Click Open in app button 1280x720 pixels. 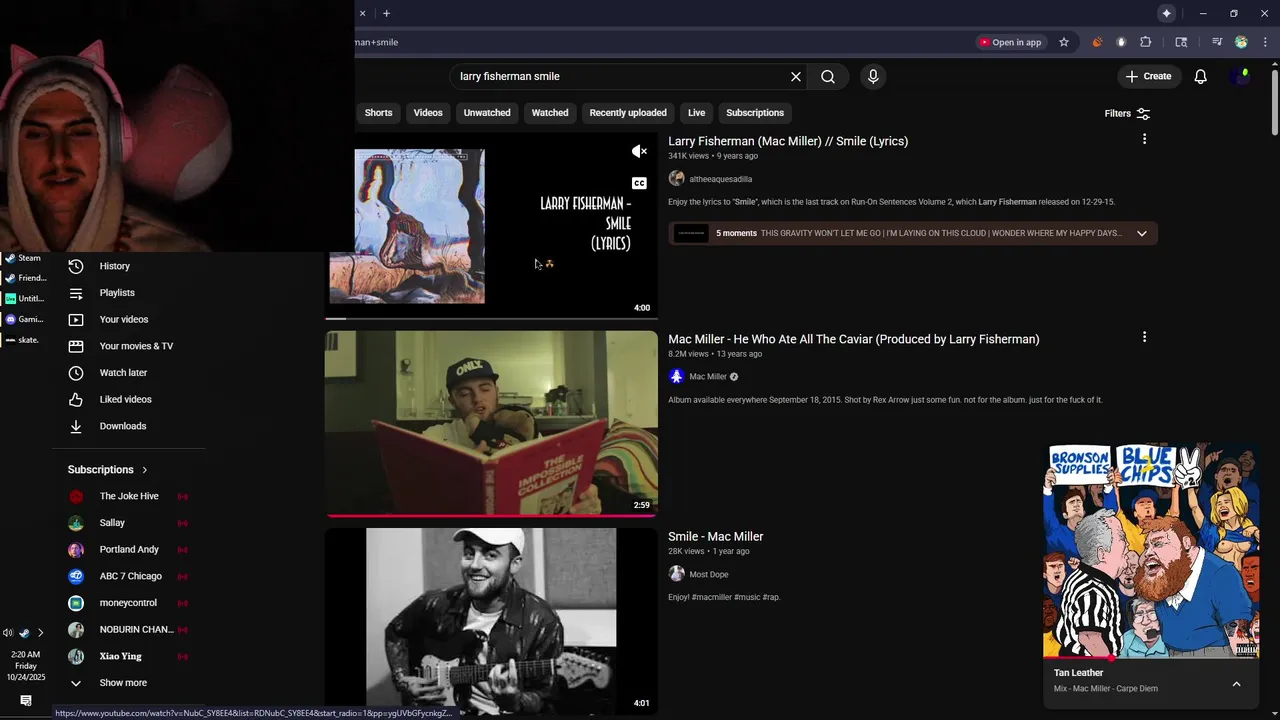[1010, 42]
